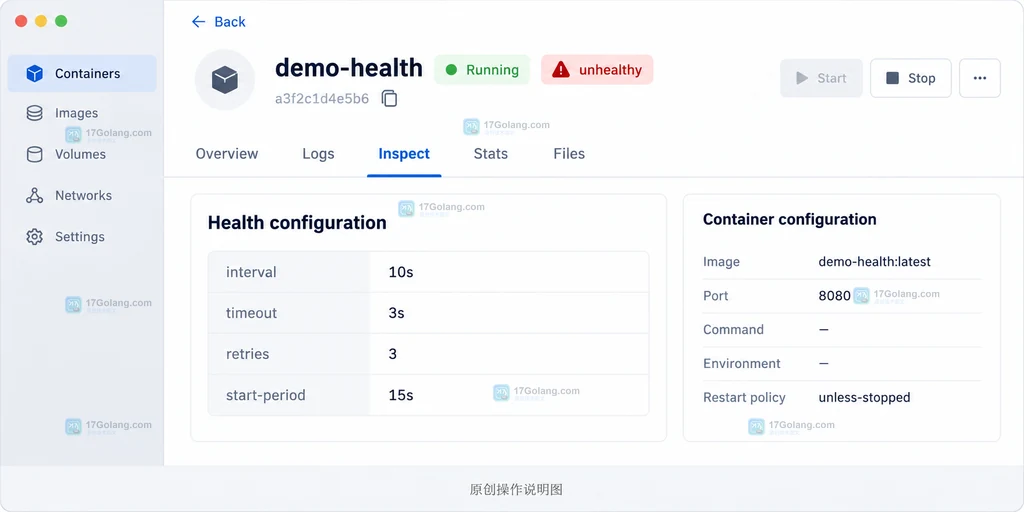Open the Stats tab
Screen dimensions: 1024x512
(490, 153)
